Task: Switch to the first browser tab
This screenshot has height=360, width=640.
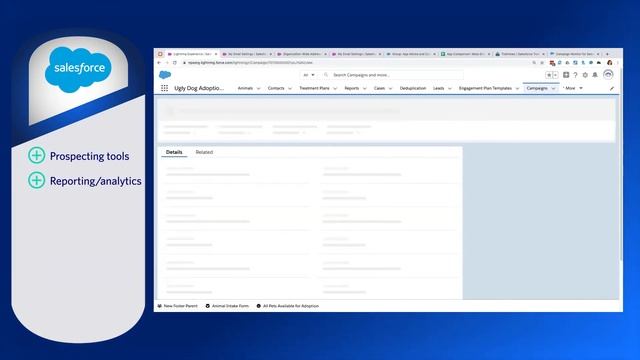Action: click(x=192, y=54)
